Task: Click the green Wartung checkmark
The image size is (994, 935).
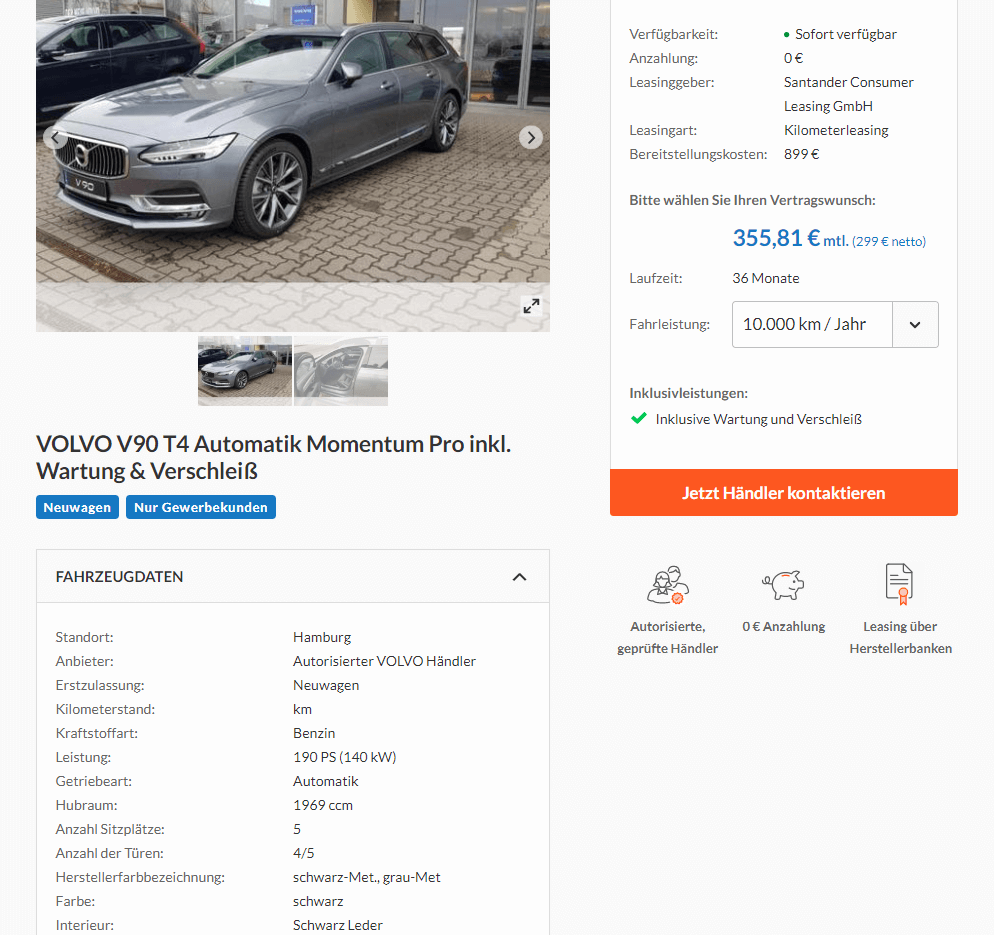Action: [x=638, y=418]
